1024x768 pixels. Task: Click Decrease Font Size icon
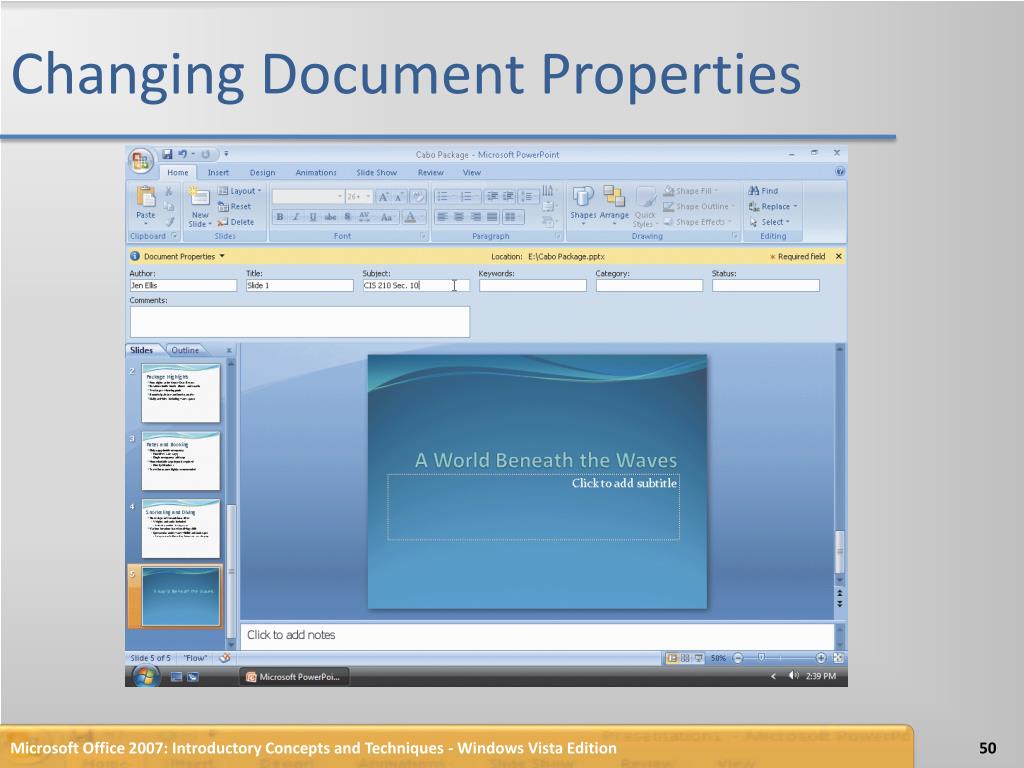pos(399,197)
